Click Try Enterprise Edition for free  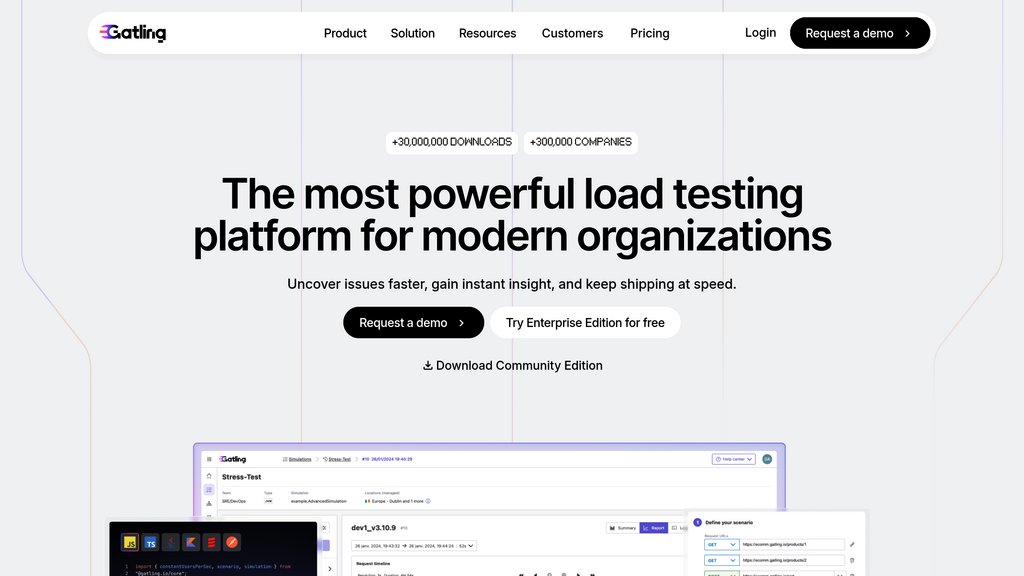[x=585, y=323]
